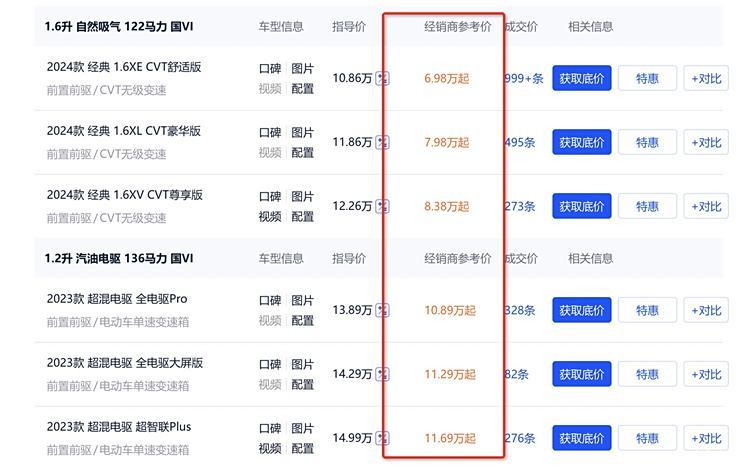
Task: Open calculator icon beside 10.86万 price
Action: coord(382,78)
